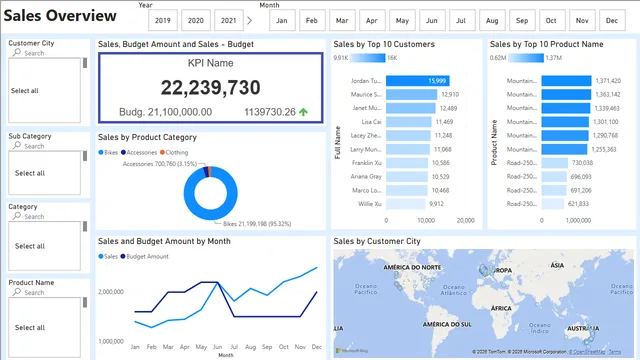Select the Larry Mun... customer bar

pos(408,149)
